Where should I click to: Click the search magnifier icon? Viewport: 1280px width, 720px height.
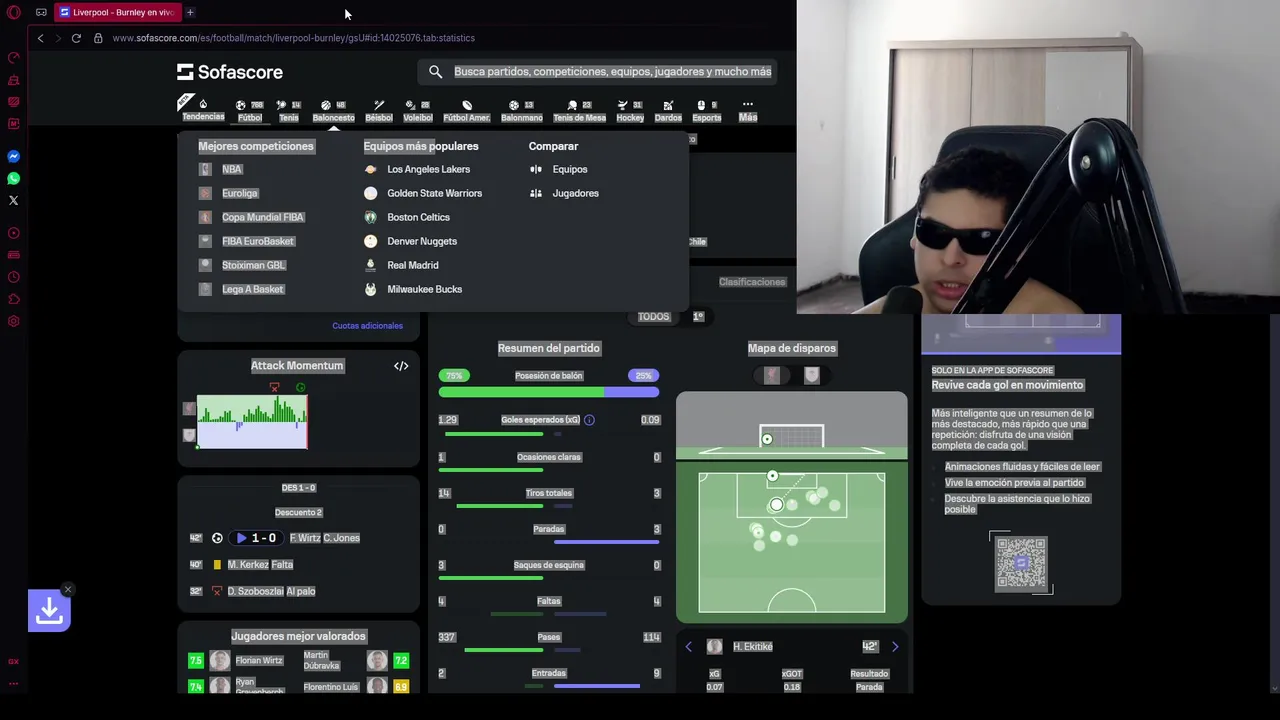[x=435, y=72]
